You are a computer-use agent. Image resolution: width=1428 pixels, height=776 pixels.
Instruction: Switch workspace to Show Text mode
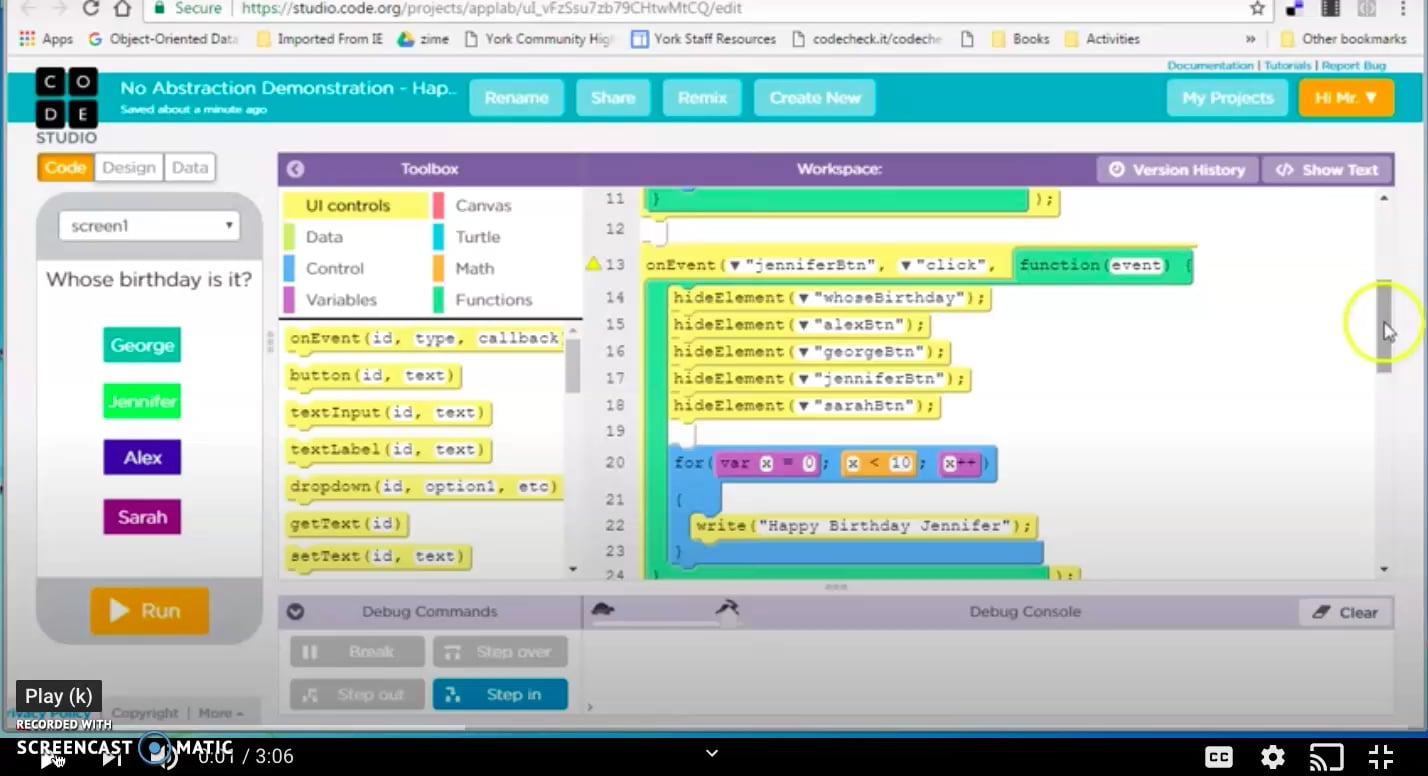pos(1327,170)
